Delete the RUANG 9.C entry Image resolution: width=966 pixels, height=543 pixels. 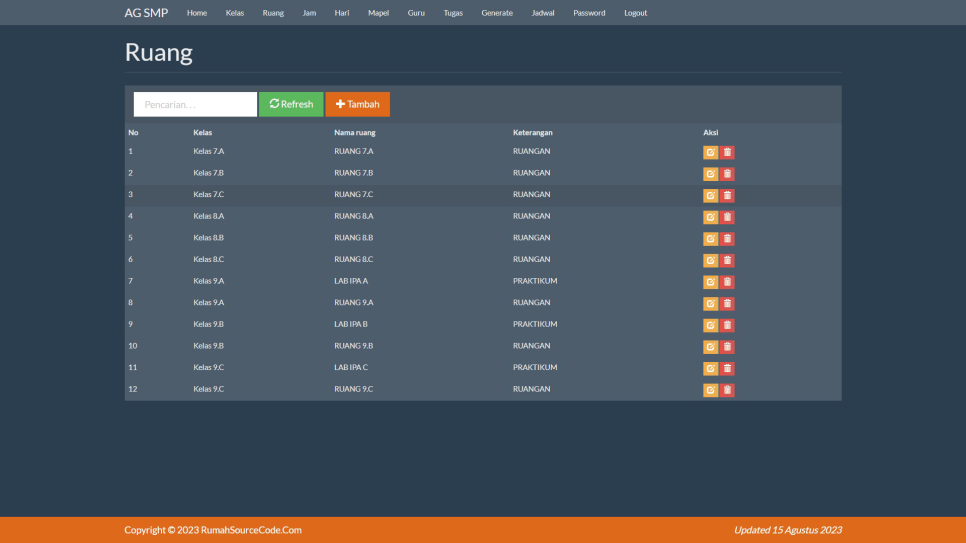(x=727, y=390)
